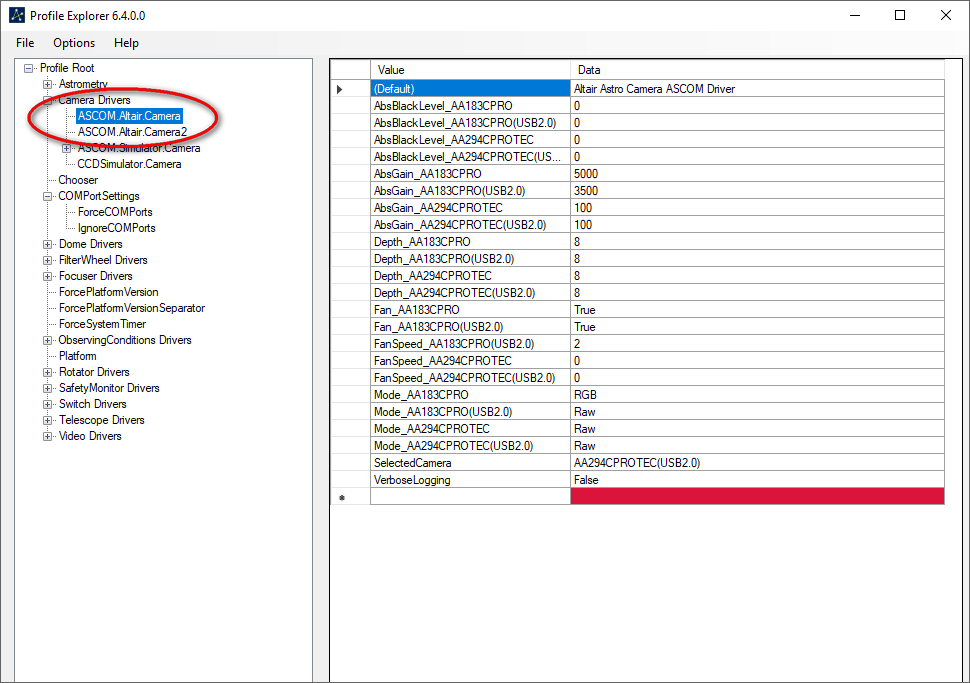Collapse the COMPortSettings node
This screenshot has width=970, height=683.
(x=48, y=196)
